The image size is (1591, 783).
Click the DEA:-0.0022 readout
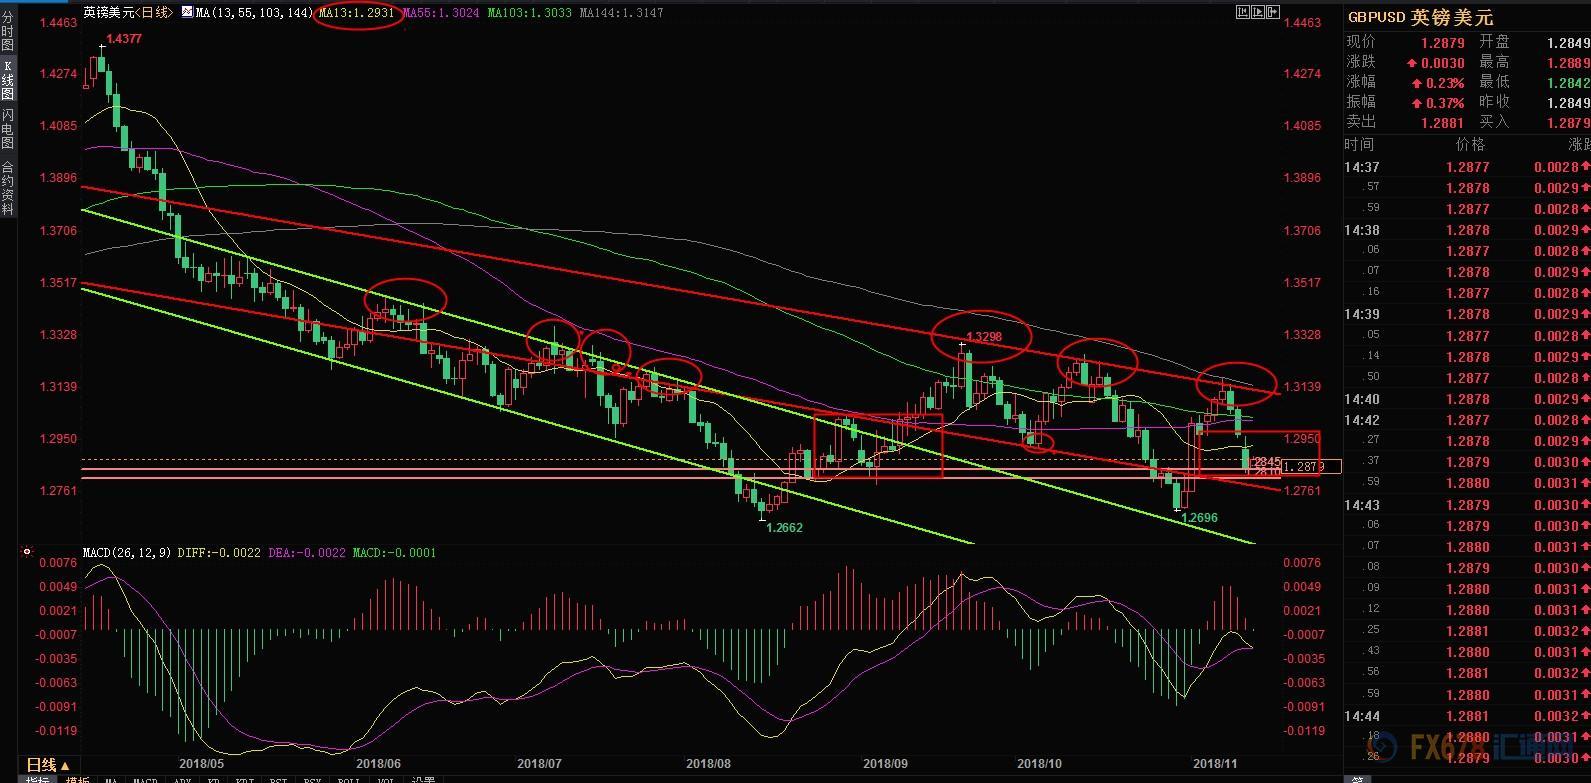click(x=306, y=552)
